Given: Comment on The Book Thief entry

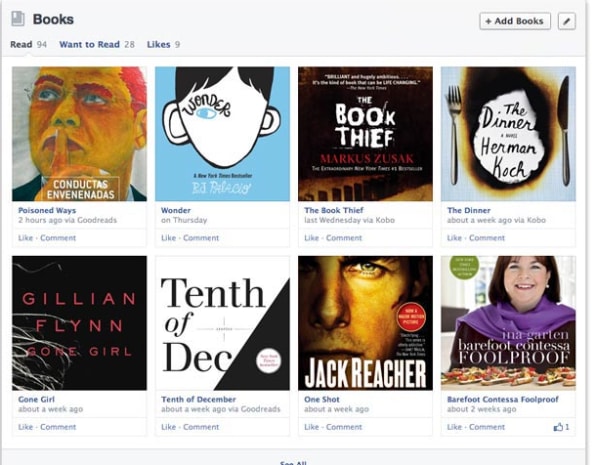Looking at the screenshot, I should coord(344,238).
